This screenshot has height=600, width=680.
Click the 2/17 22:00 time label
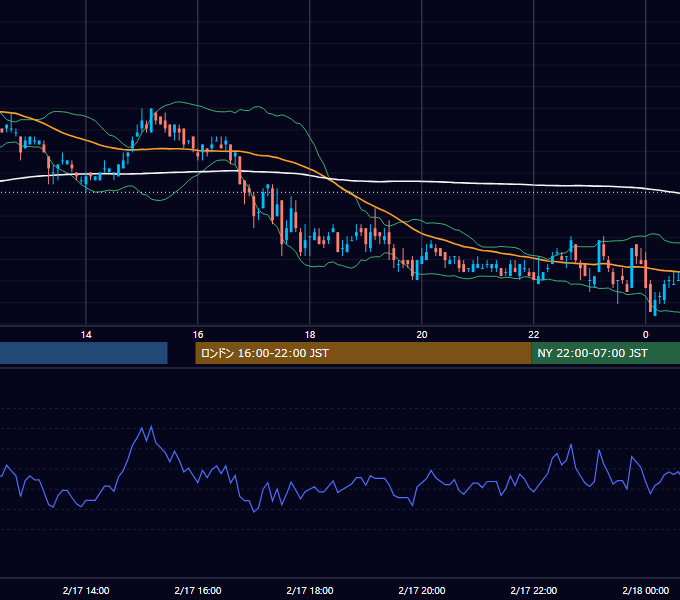point(533,590)
